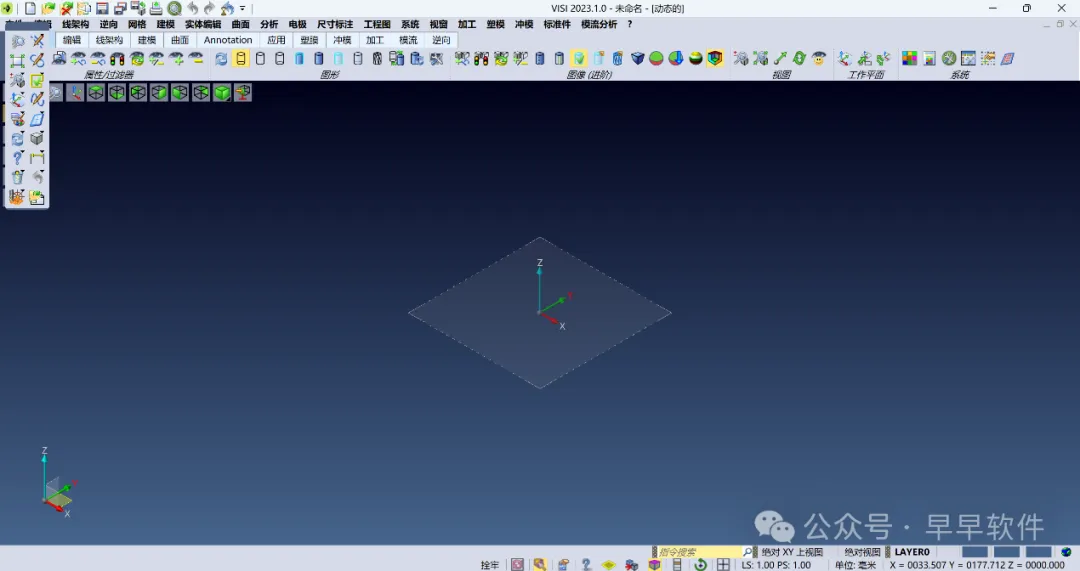Image resolution: width=1080 pixels, height=571 pixels.
Task: Switch to the 曲面 ribbon tab
Action: tap(180, 40)
